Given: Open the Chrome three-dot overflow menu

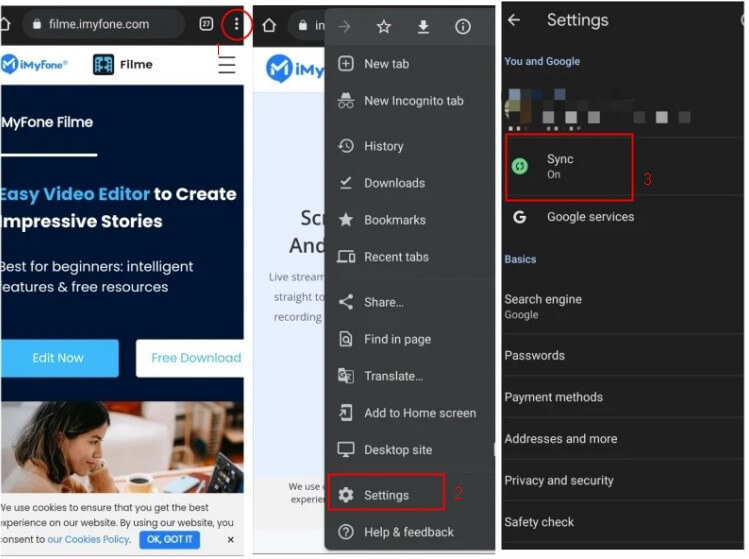Looking at the screenshot, I should pyautogui.click(x=236, y=24).
